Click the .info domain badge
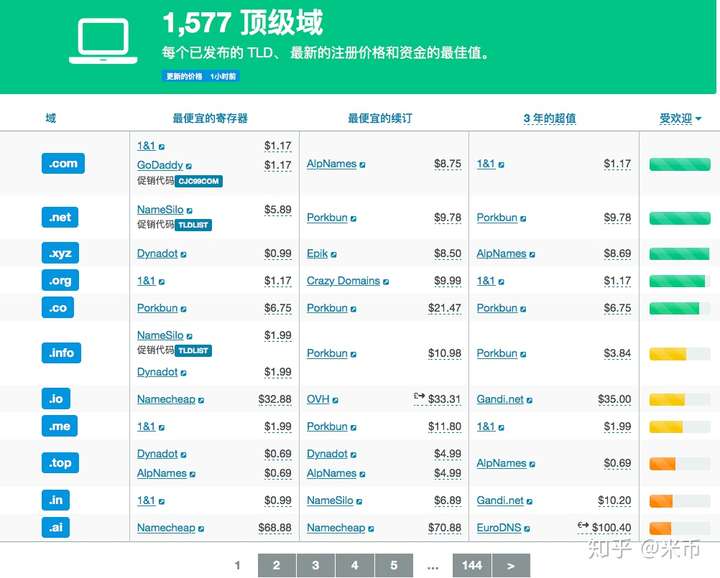This screenshot has height=578, width=720. click(61, 353)
